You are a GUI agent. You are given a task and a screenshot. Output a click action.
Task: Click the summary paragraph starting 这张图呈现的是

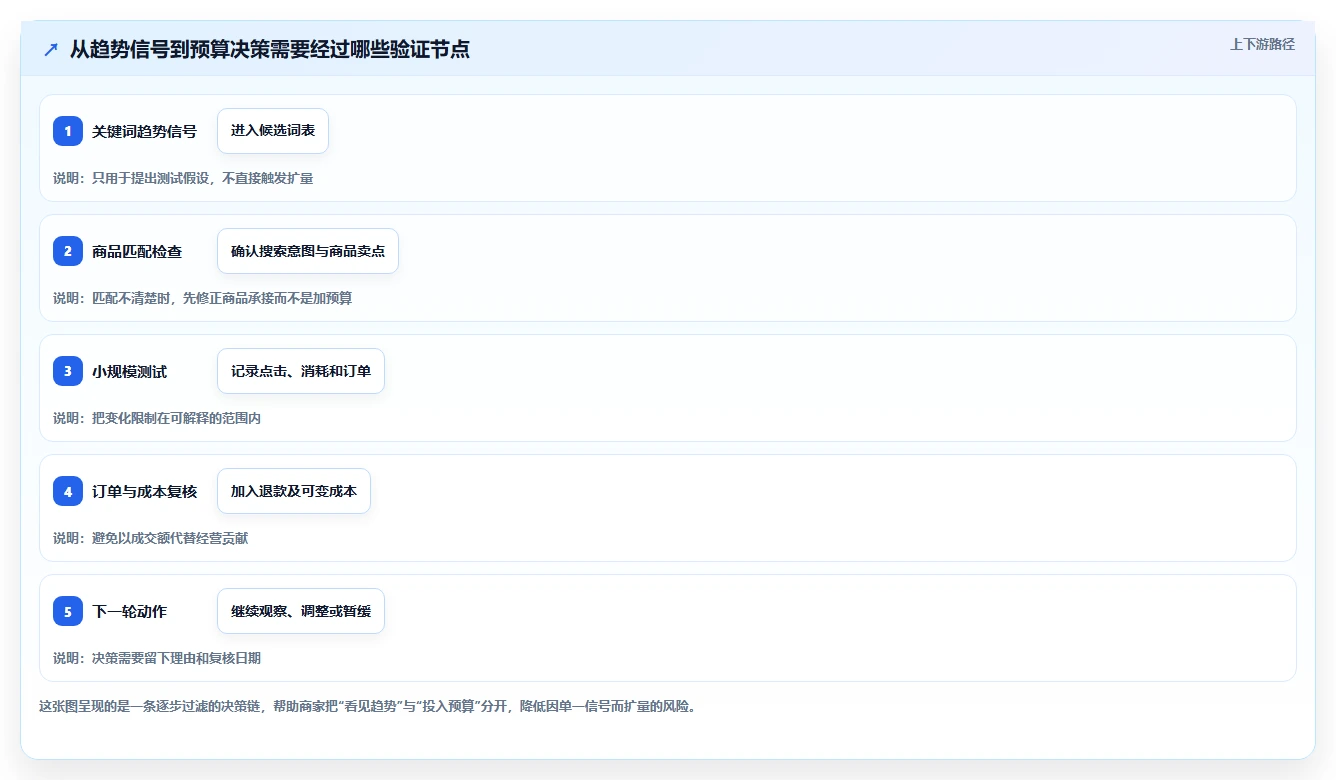pyautogui.click(x=367, y=706)
